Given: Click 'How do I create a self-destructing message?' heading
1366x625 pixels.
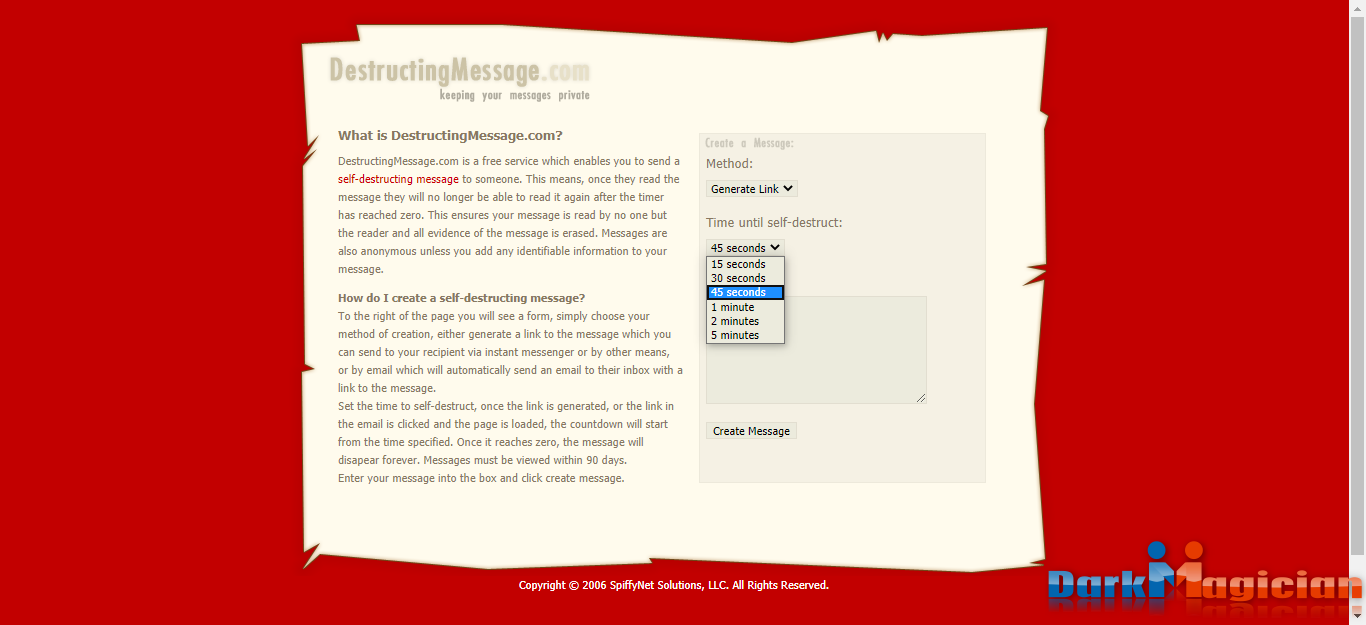Looking at the screenshot, I should 461,298.
